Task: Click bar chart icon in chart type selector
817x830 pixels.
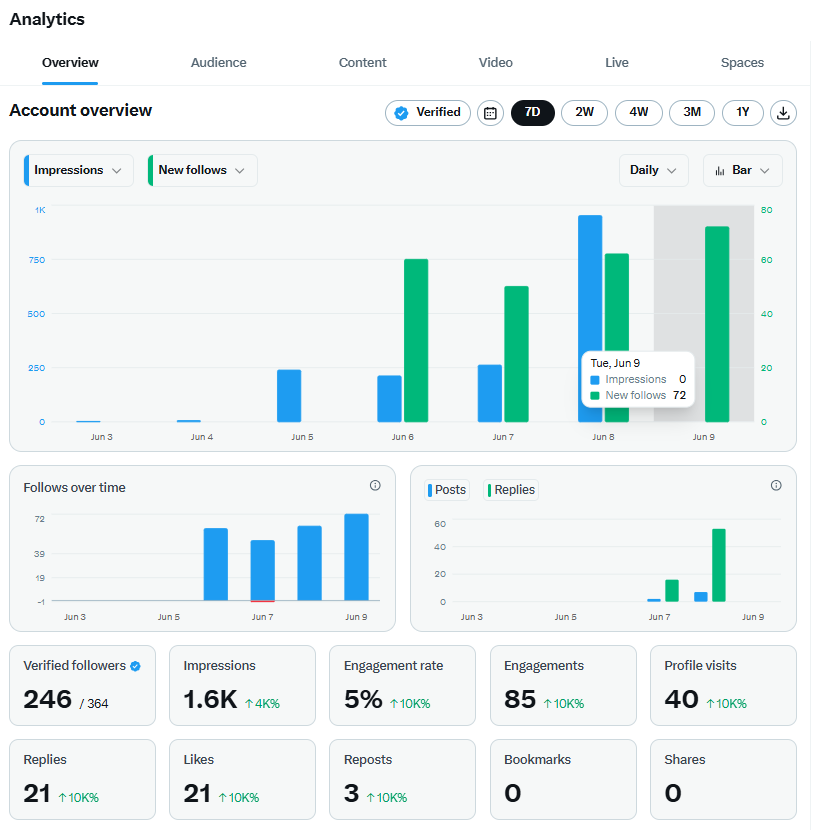Action: point(720,170)
